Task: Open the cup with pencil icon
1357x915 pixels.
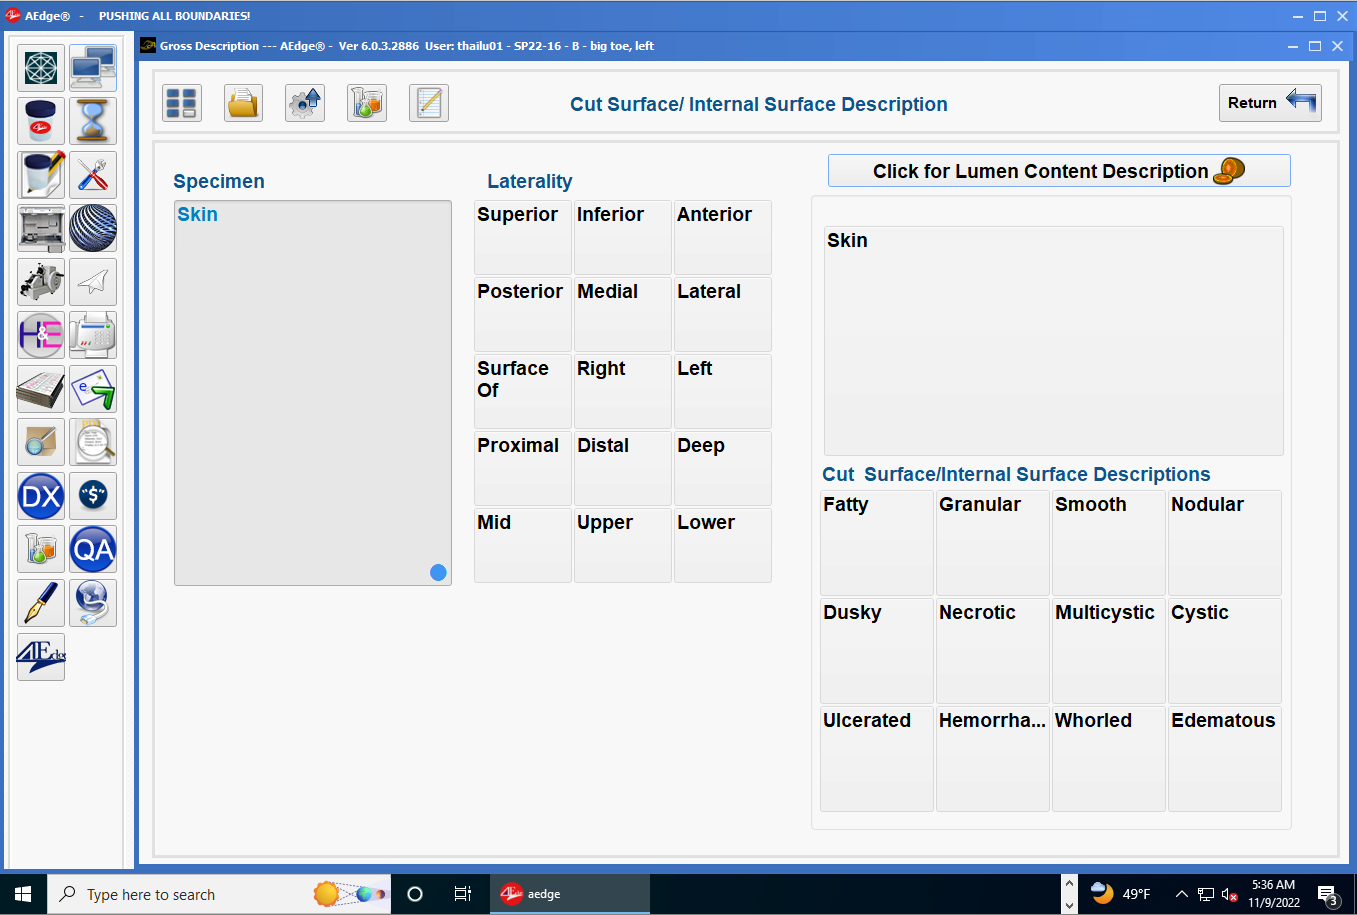Action: [41, 175]
